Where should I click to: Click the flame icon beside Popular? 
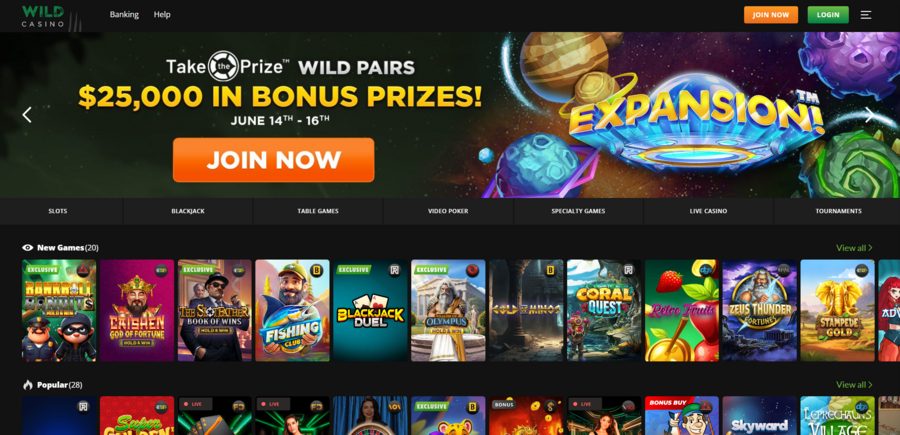[28, 384]
